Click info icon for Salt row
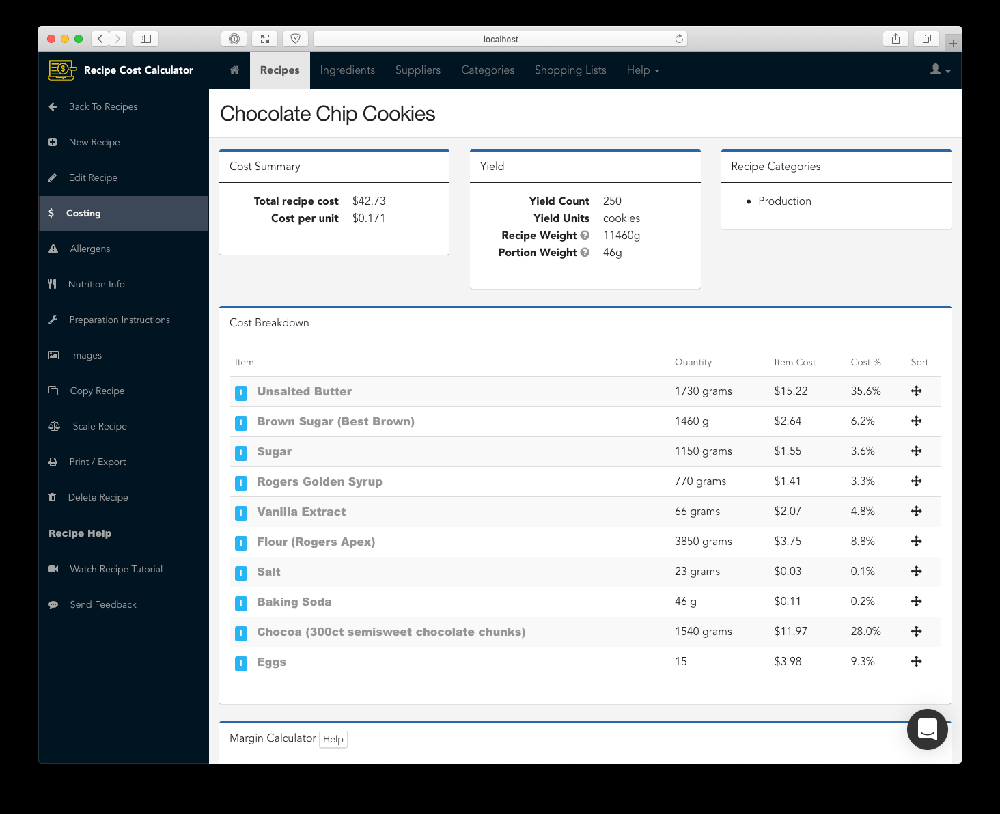Viewport: 1000px width, 814px height. coord(241,573)
